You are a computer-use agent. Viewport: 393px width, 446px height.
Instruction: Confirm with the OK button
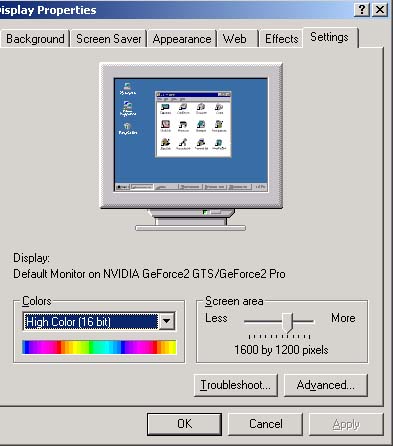click(x=184, y=424)
